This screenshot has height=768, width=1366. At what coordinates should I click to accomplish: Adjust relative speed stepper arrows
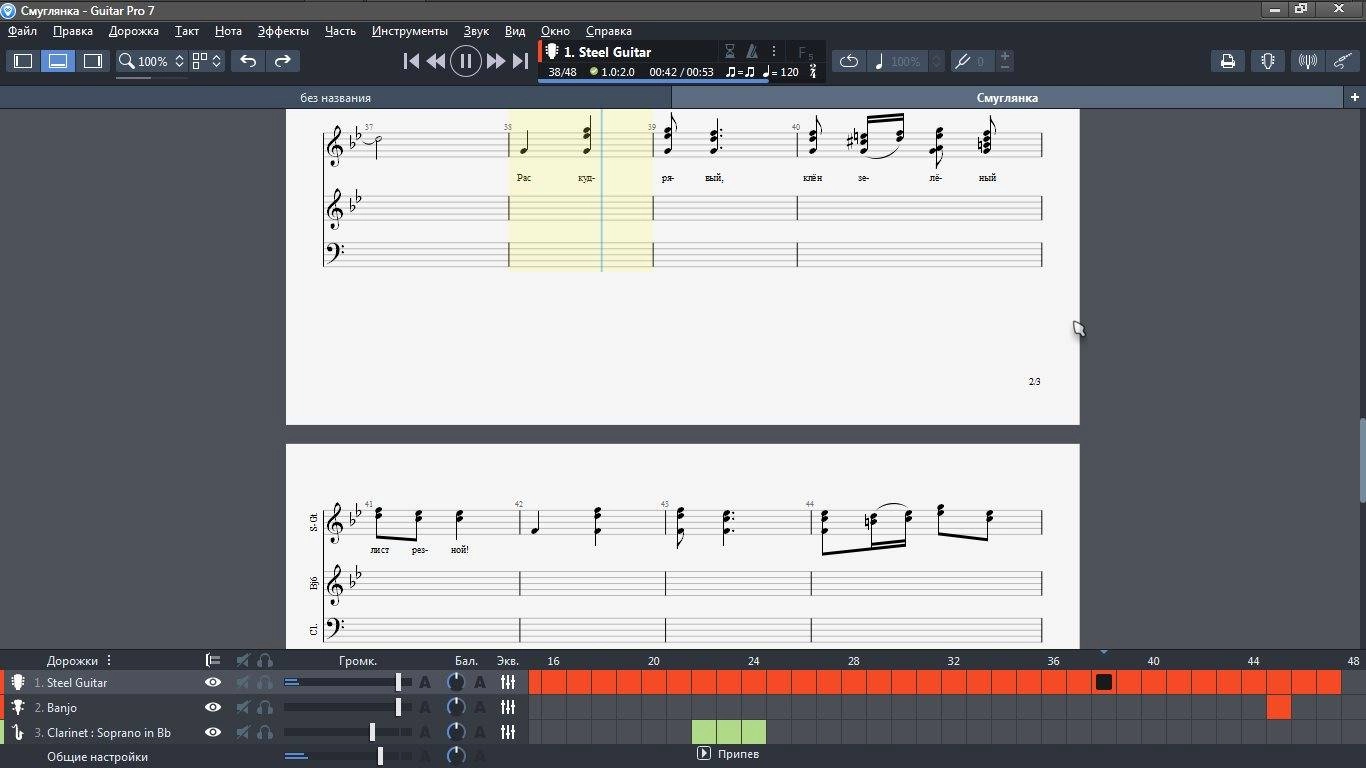pyautogui.click(x=936, y=61)
